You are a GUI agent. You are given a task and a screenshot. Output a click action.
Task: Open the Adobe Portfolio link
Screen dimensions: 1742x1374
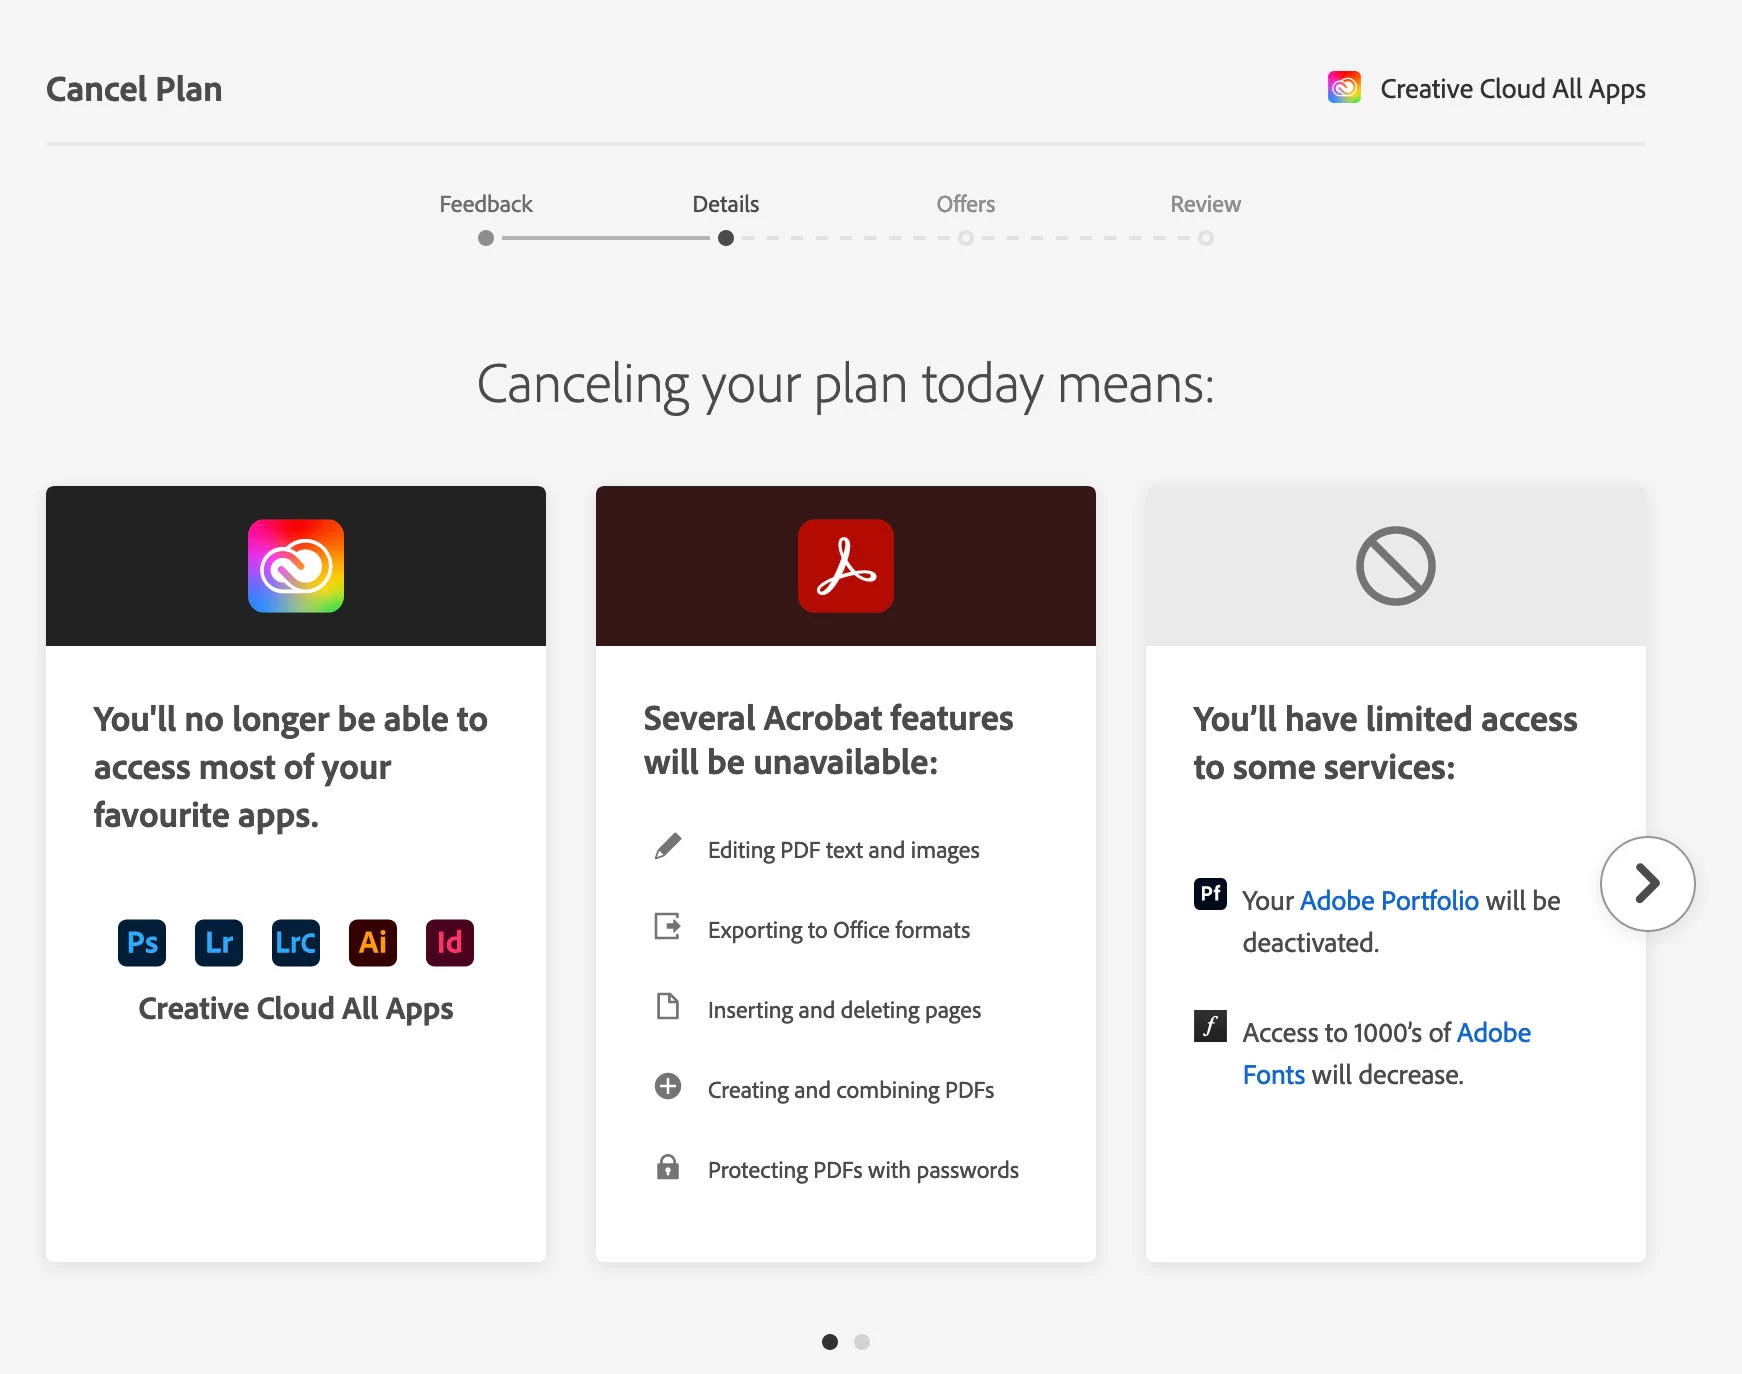[1389, 901]
